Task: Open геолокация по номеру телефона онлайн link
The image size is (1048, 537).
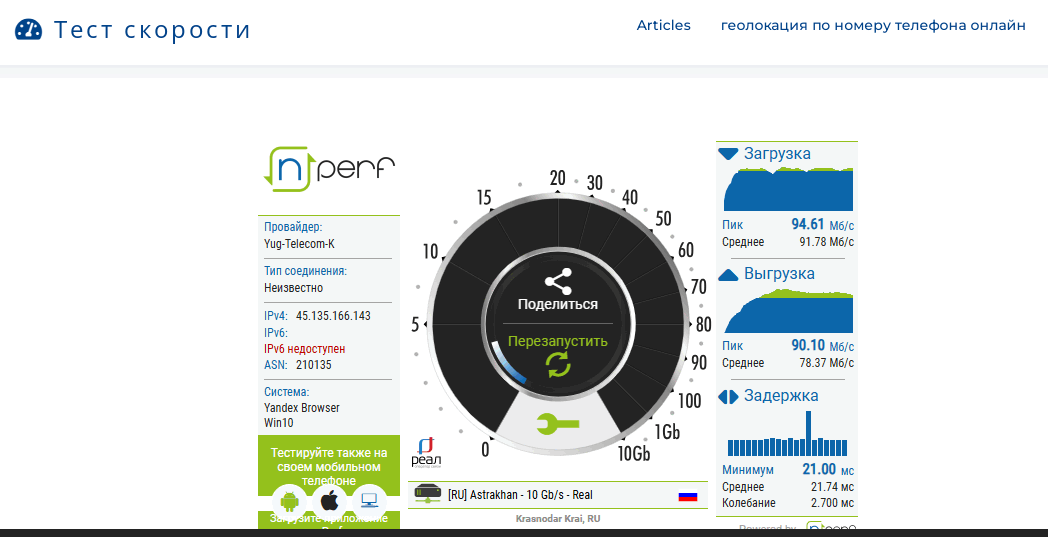Action: pos(873,25)
